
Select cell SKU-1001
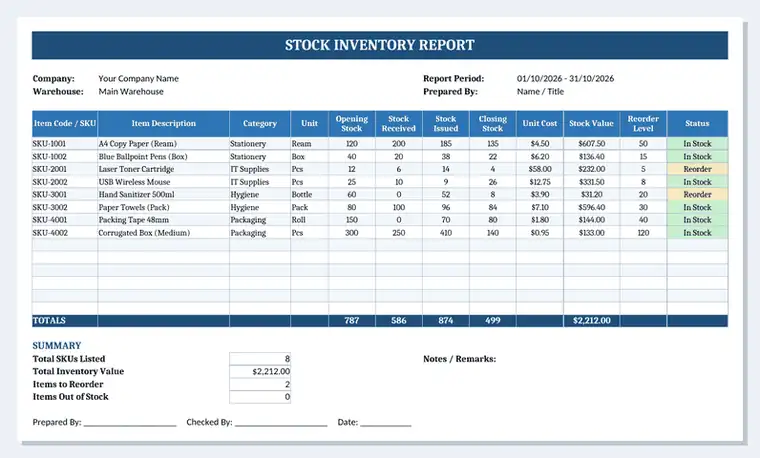click(65, 143)
